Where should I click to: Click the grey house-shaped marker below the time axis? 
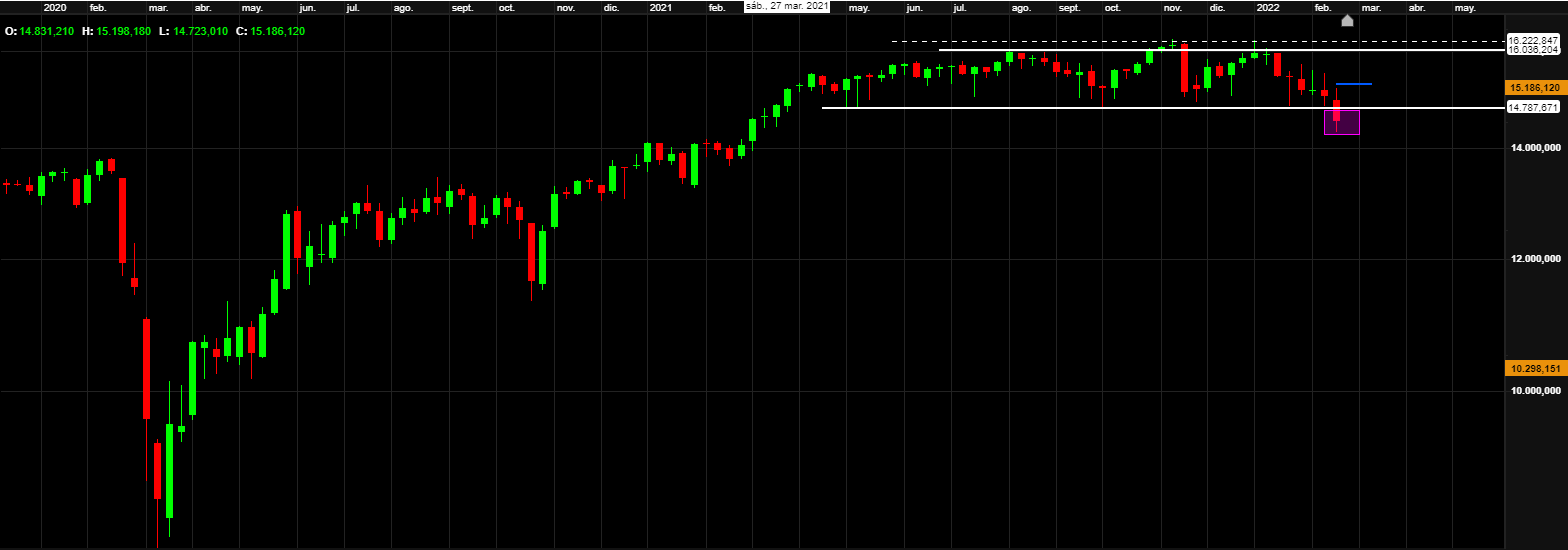(1347, 20)
